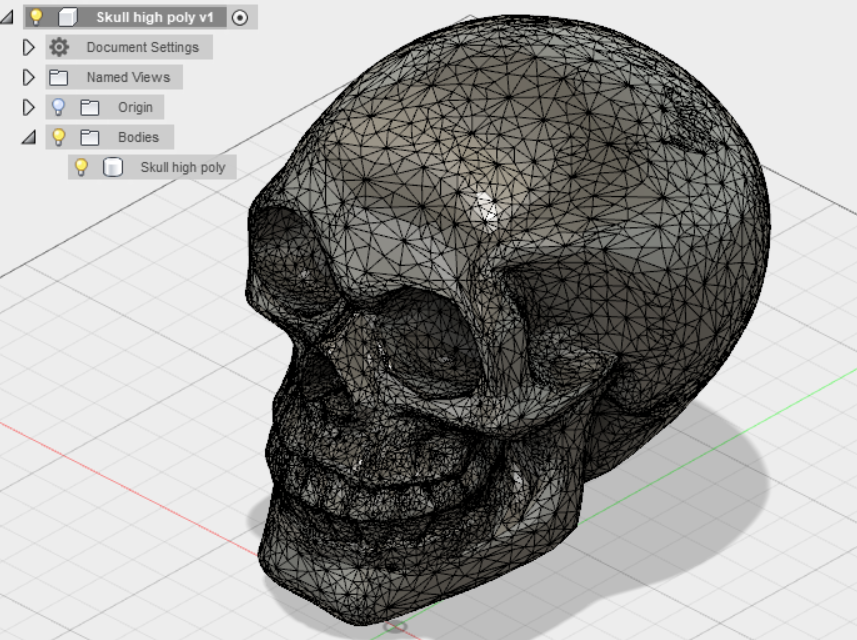The image size is (857, 640).
Task: Expand the Document Settings node
Action: 30,47
